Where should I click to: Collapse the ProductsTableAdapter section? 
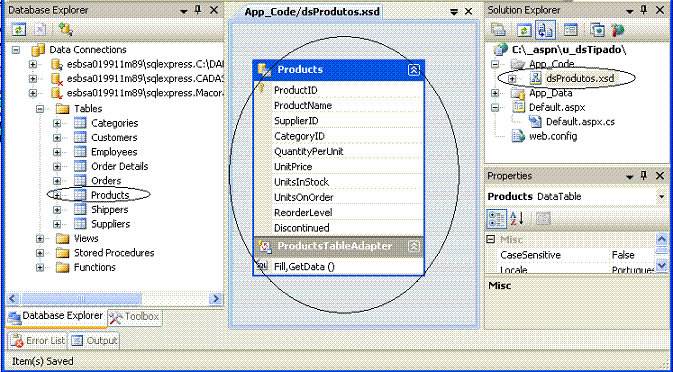pyautogui.click(x=414, y=246)
